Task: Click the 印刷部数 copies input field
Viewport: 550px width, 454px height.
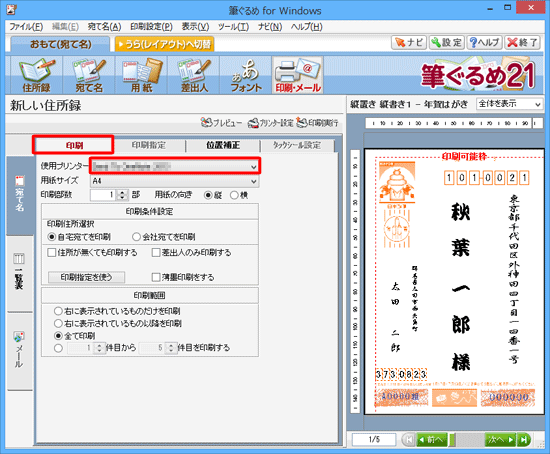Action: [103, 195]
